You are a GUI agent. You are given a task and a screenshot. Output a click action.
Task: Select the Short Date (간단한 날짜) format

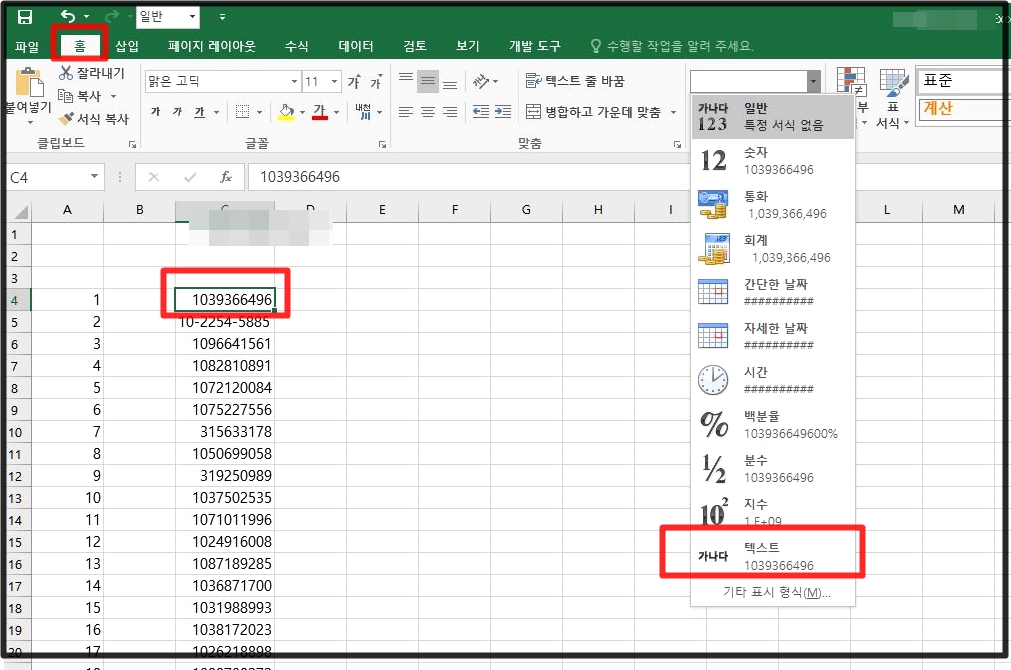click(x=772, y=292)
